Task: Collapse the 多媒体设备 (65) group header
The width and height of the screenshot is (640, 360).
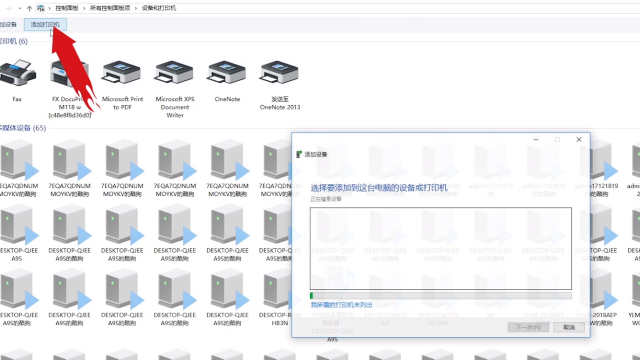Action: 23,128
